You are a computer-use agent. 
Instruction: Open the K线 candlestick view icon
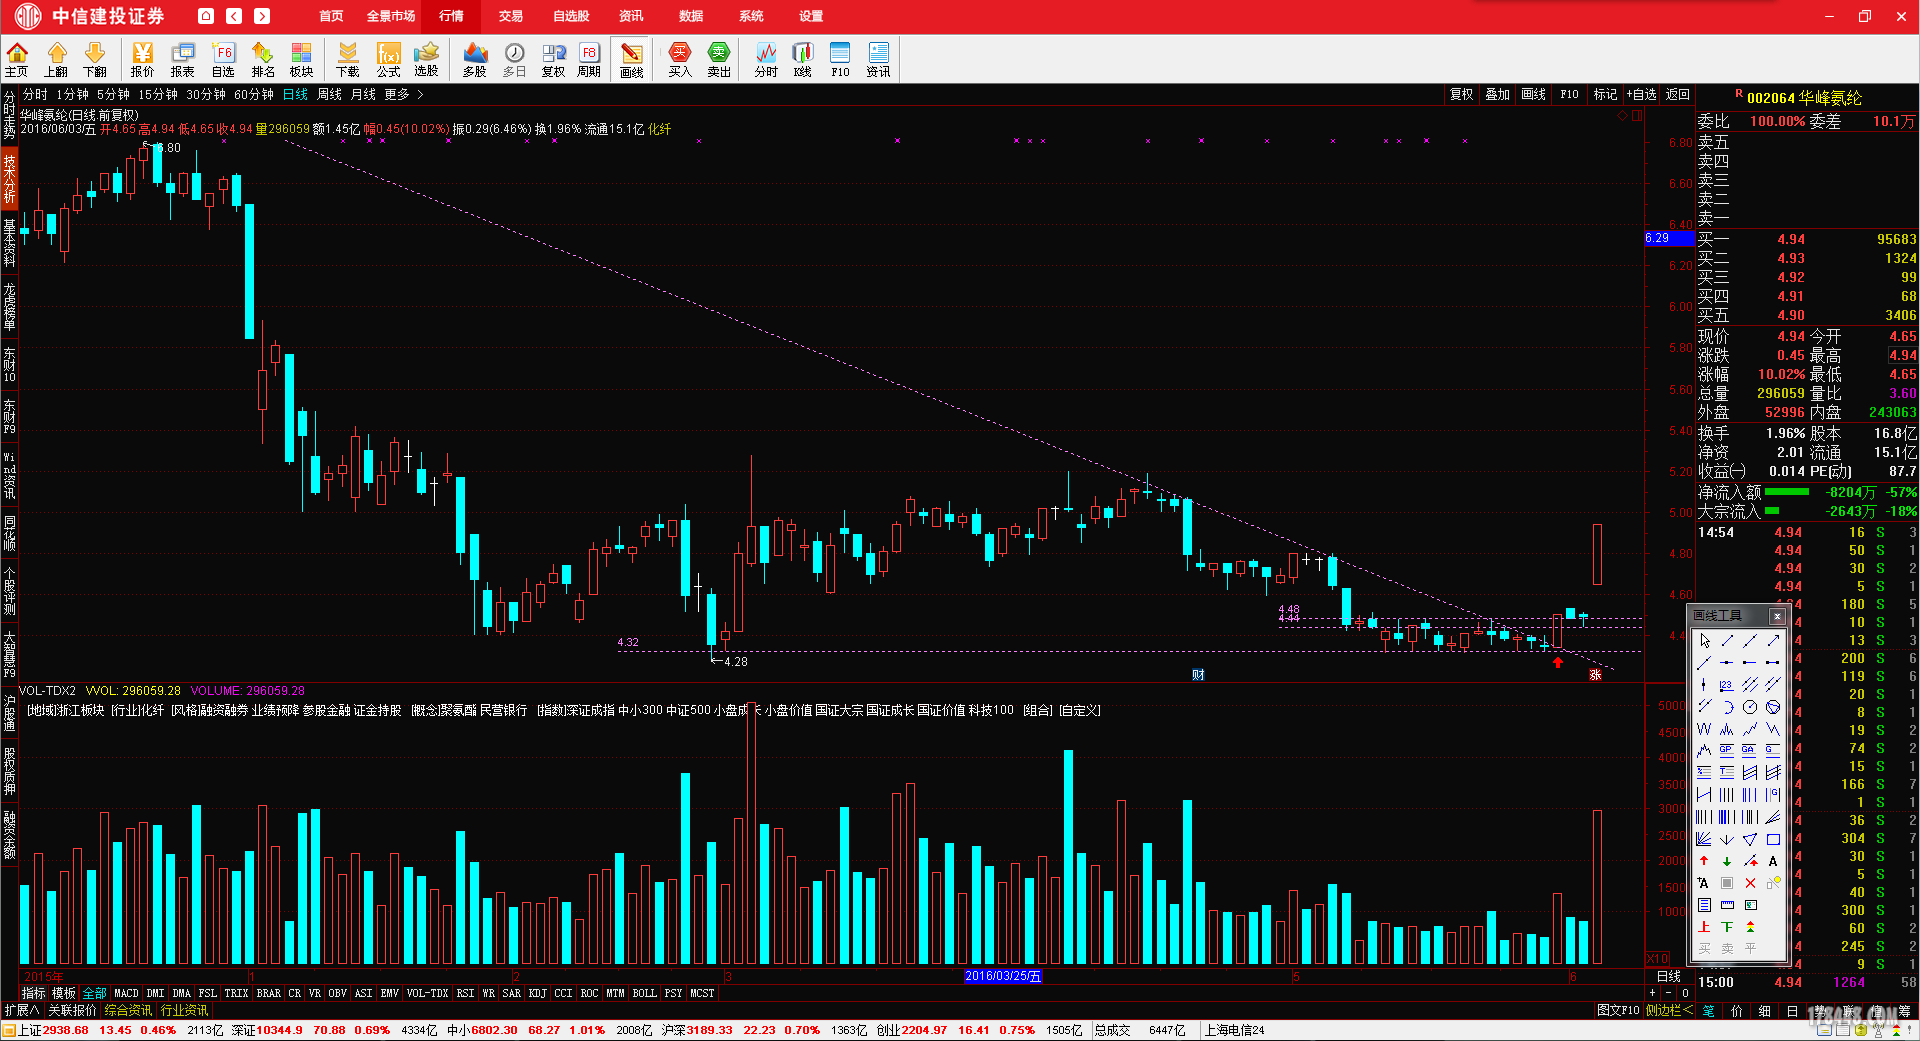pos(802,60)
